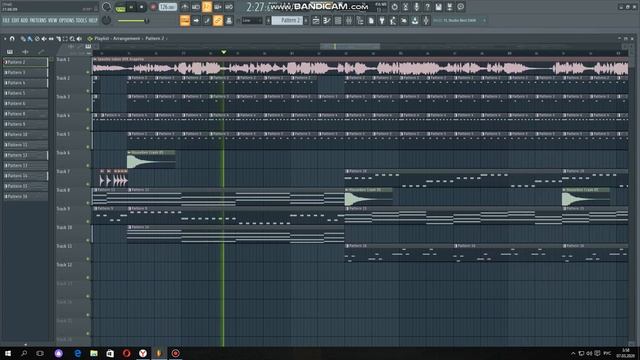
Task: Click the one-click audio recording microphone icon
Action: 416,7
